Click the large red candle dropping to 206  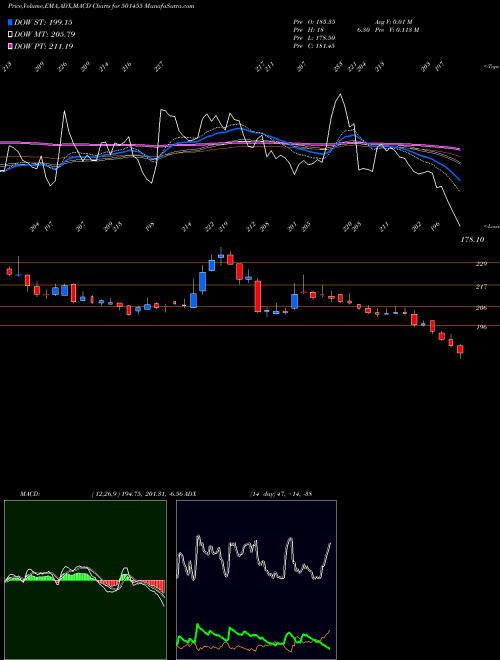(258, 296)
